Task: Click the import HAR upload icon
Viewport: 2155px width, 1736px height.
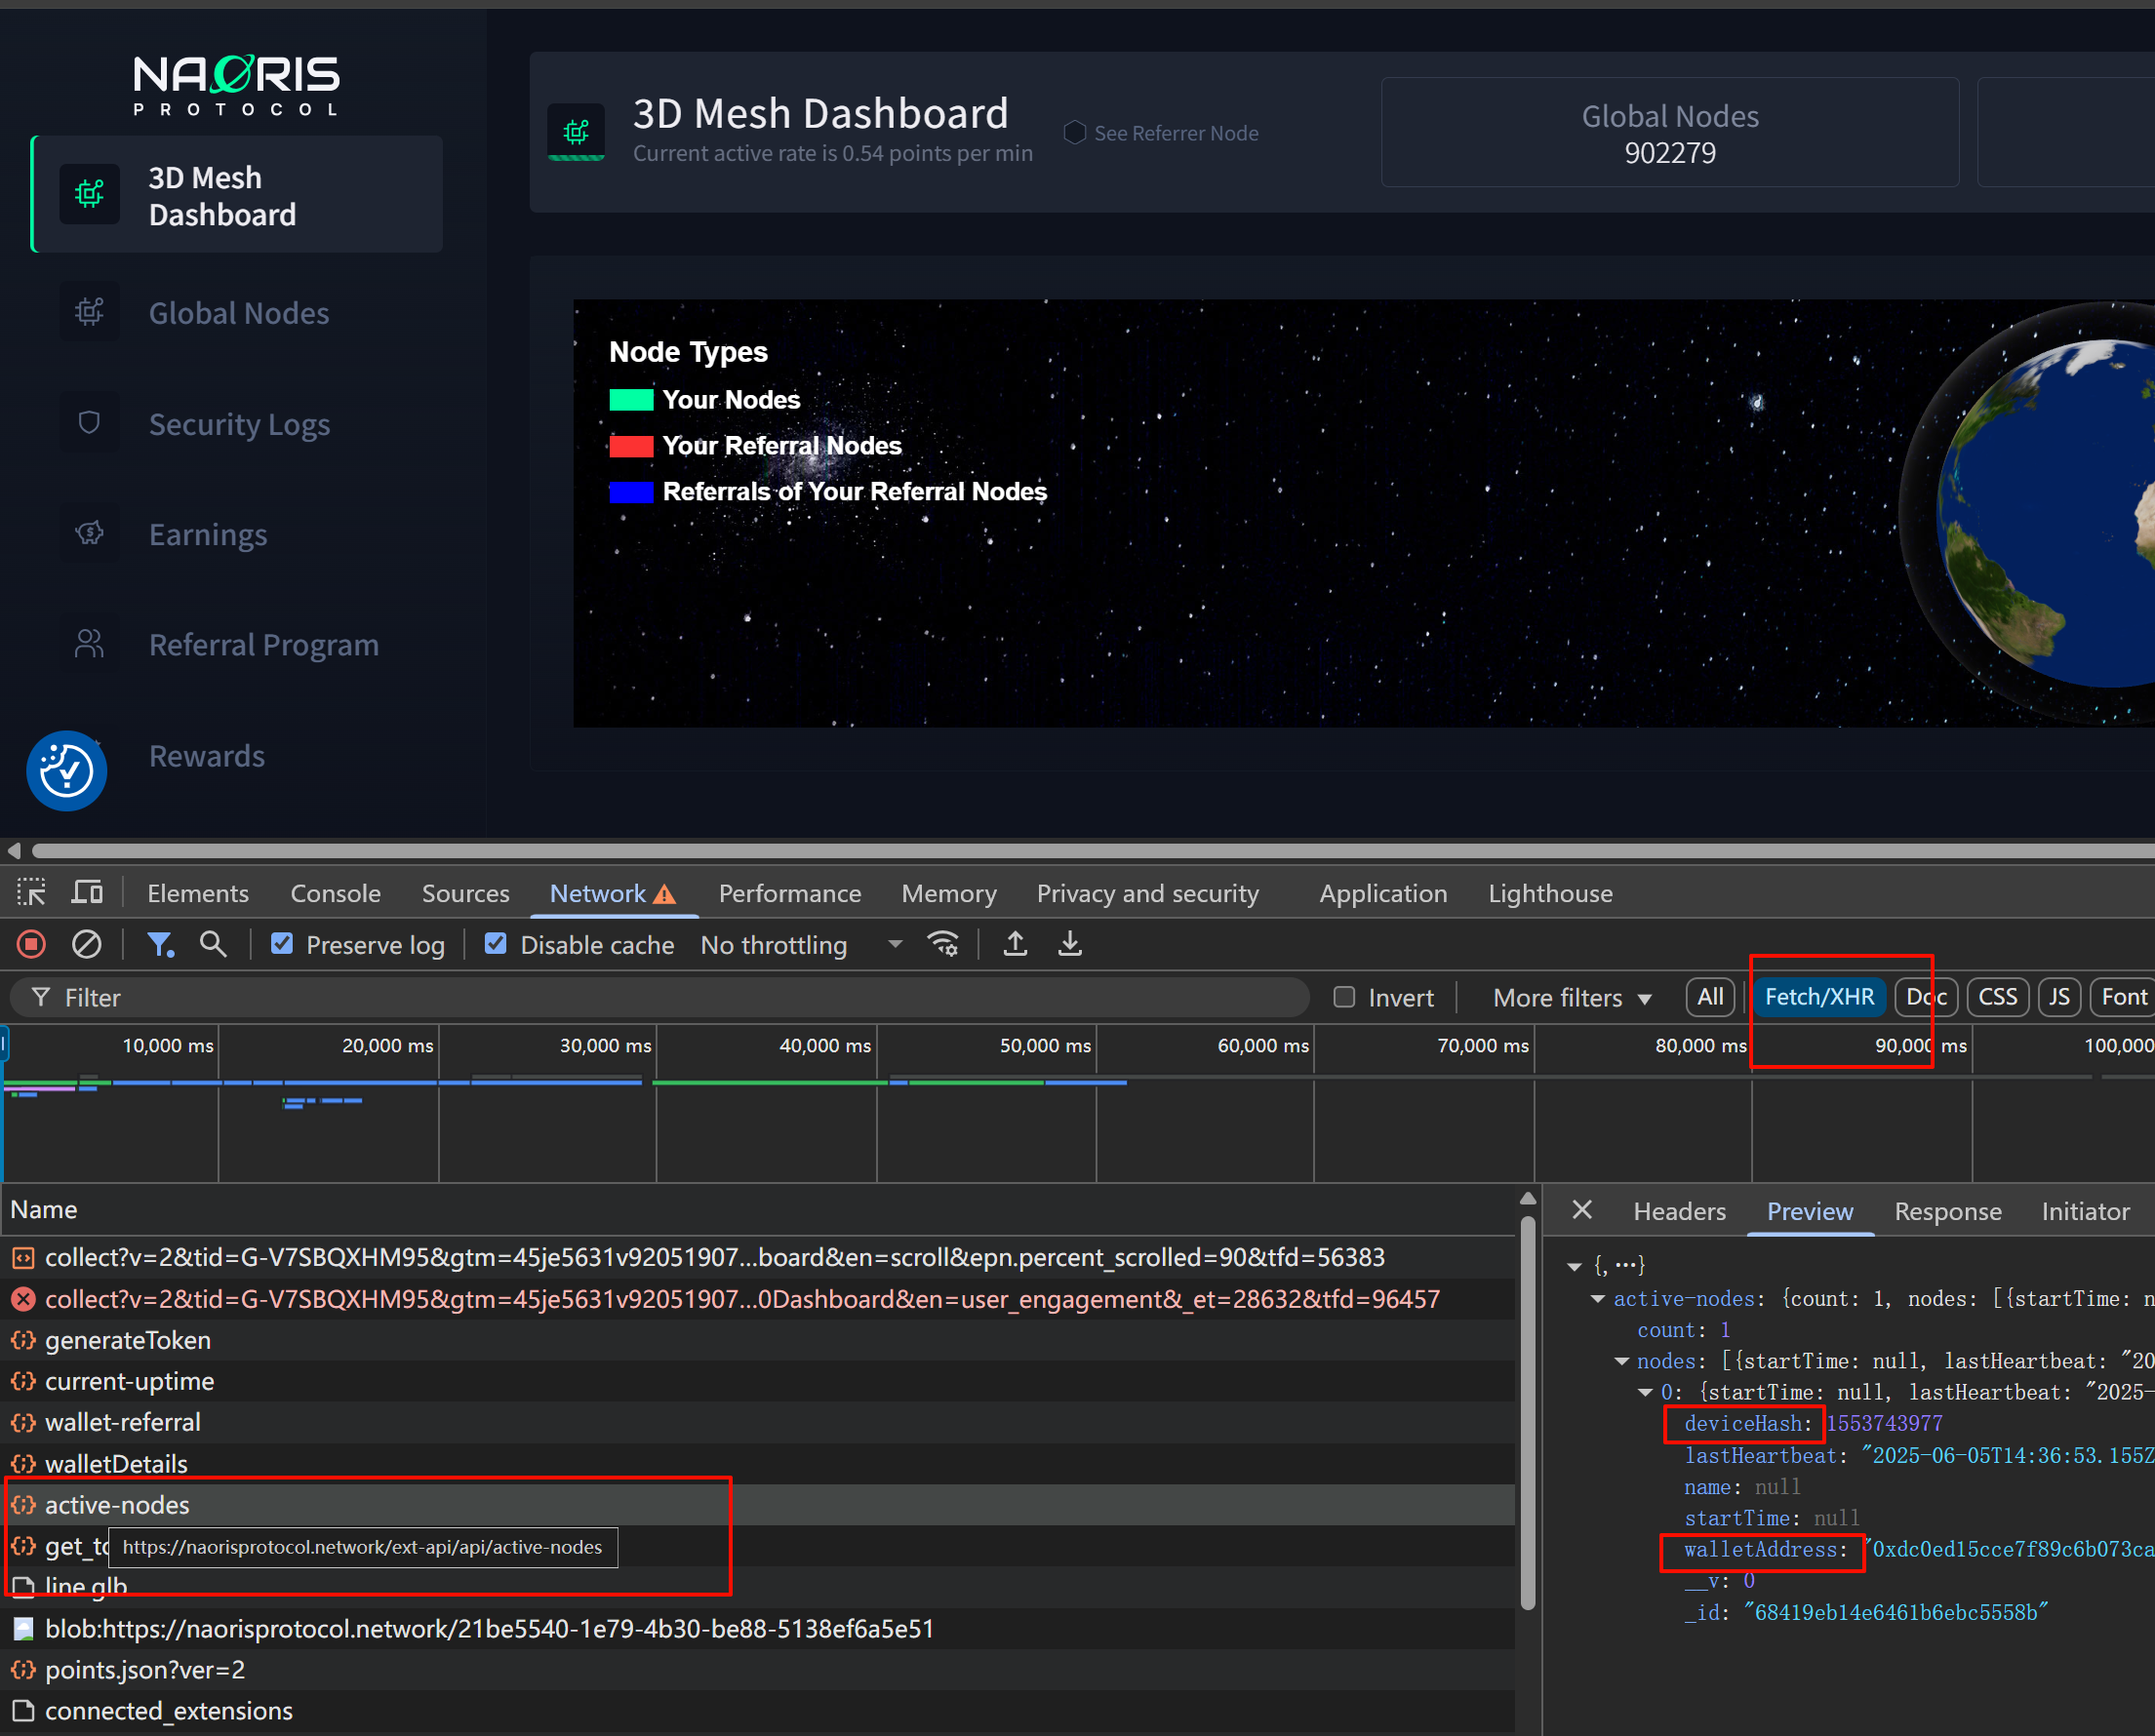Action: pos(1015,944)
